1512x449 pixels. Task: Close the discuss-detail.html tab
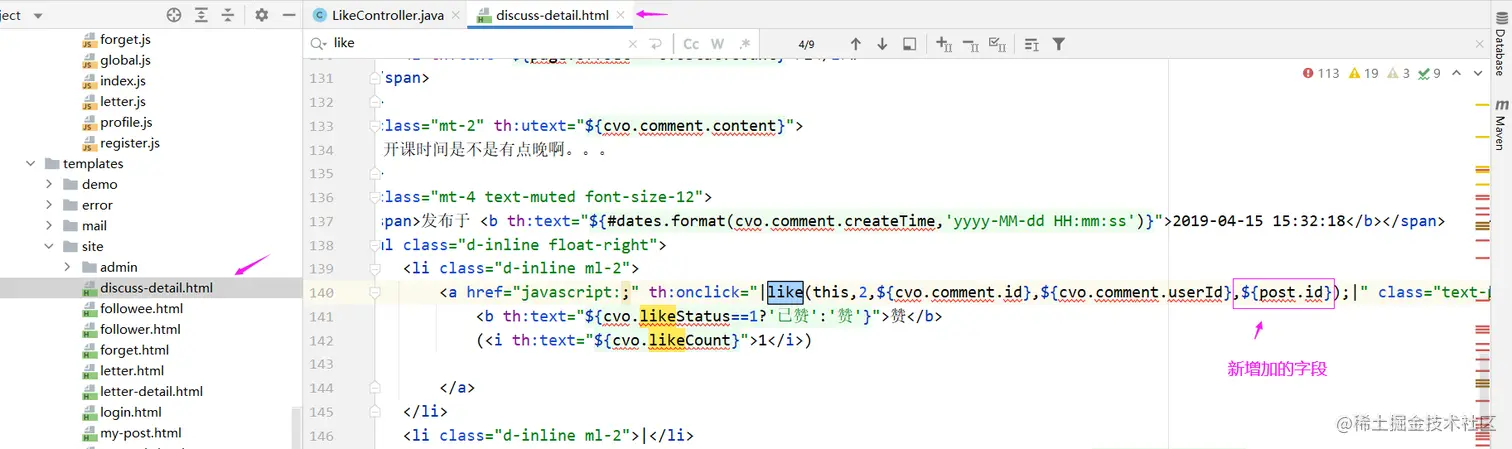click(621, 15)
